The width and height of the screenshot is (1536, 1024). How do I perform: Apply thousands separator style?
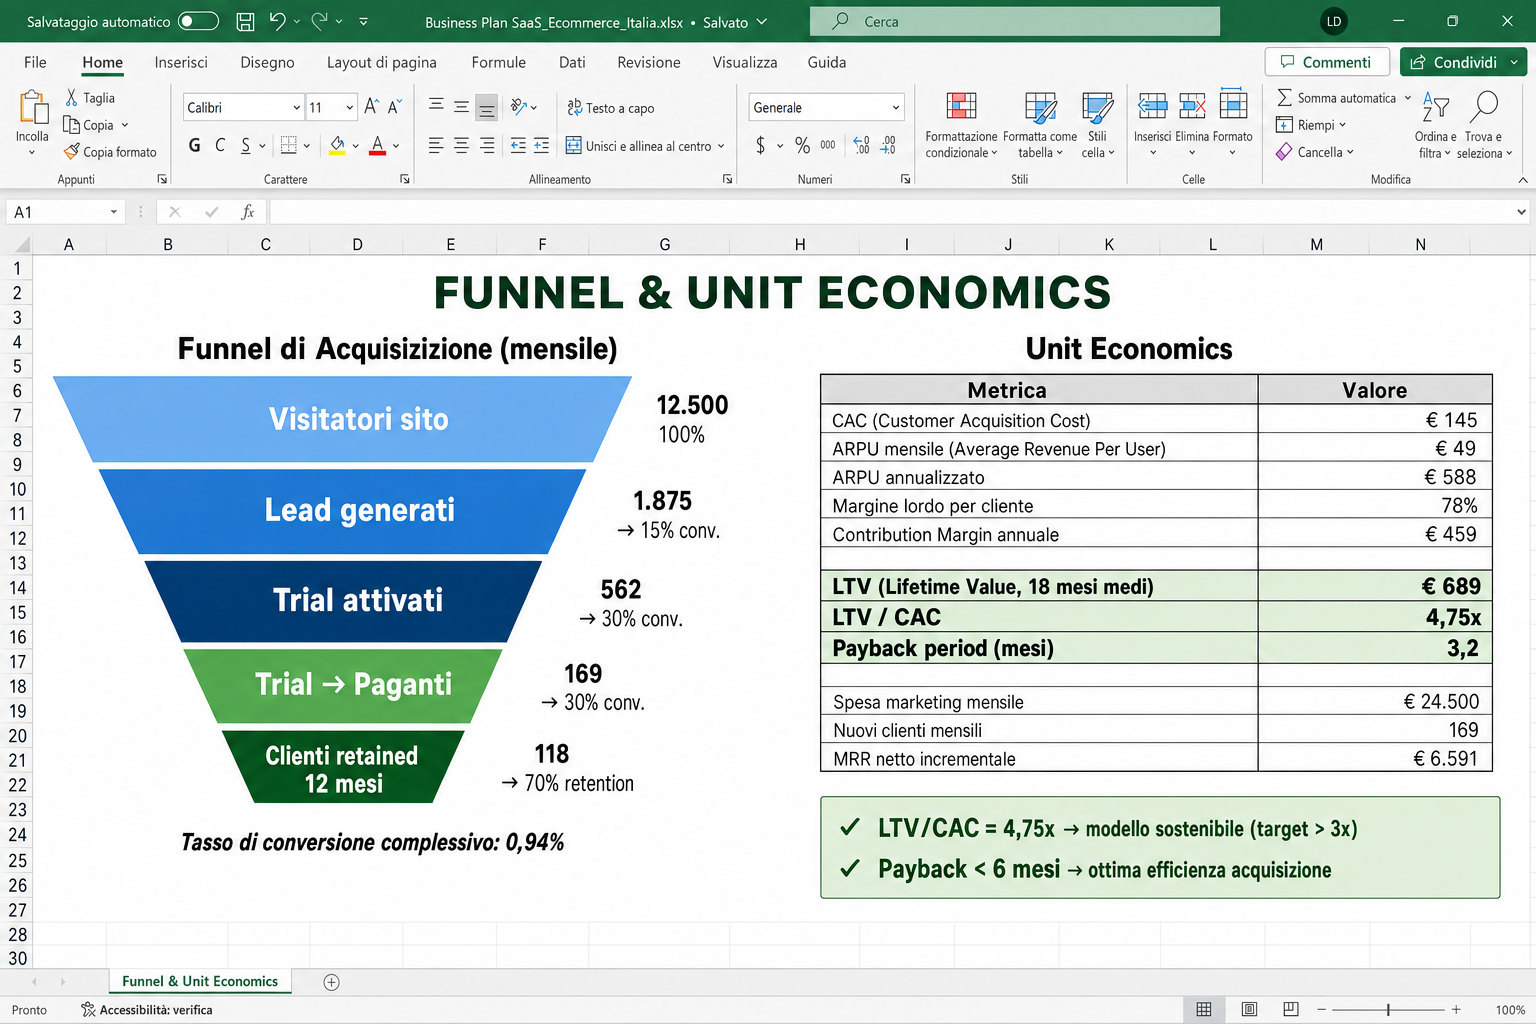click(x=828, y=145)
